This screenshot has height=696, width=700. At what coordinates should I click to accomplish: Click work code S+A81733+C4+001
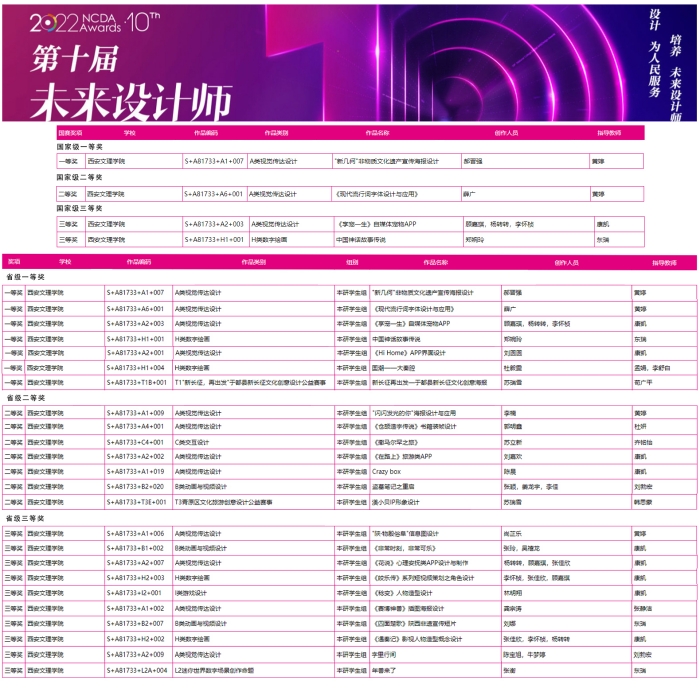[135, 442]
